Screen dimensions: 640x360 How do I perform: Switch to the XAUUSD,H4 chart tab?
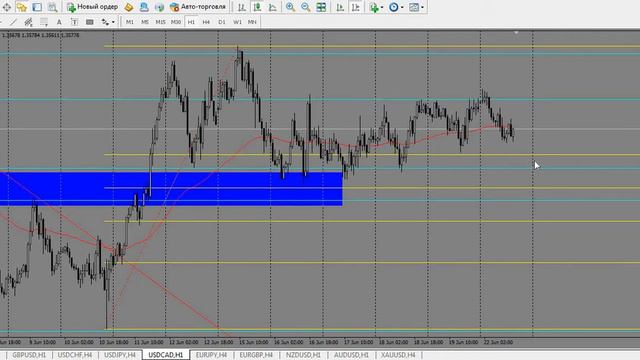coord(398,355)
